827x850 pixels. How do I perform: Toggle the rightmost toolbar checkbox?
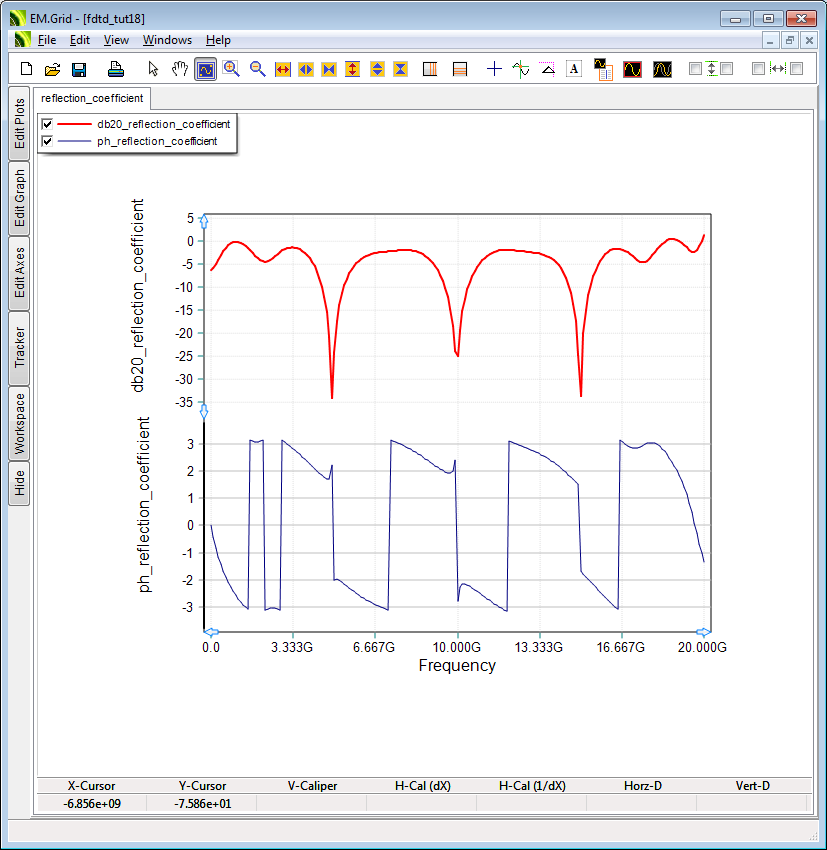(x=797, y=69)
